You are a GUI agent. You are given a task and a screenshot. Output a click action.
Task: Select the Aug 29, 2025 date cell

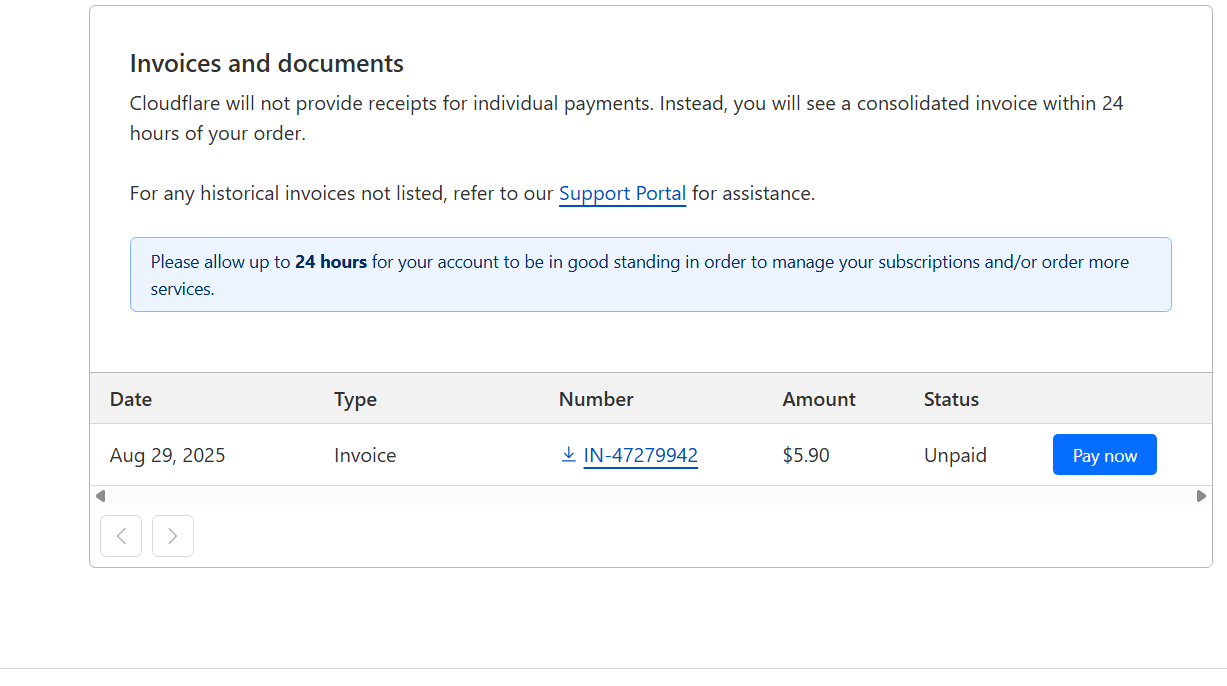pos(168,456)
